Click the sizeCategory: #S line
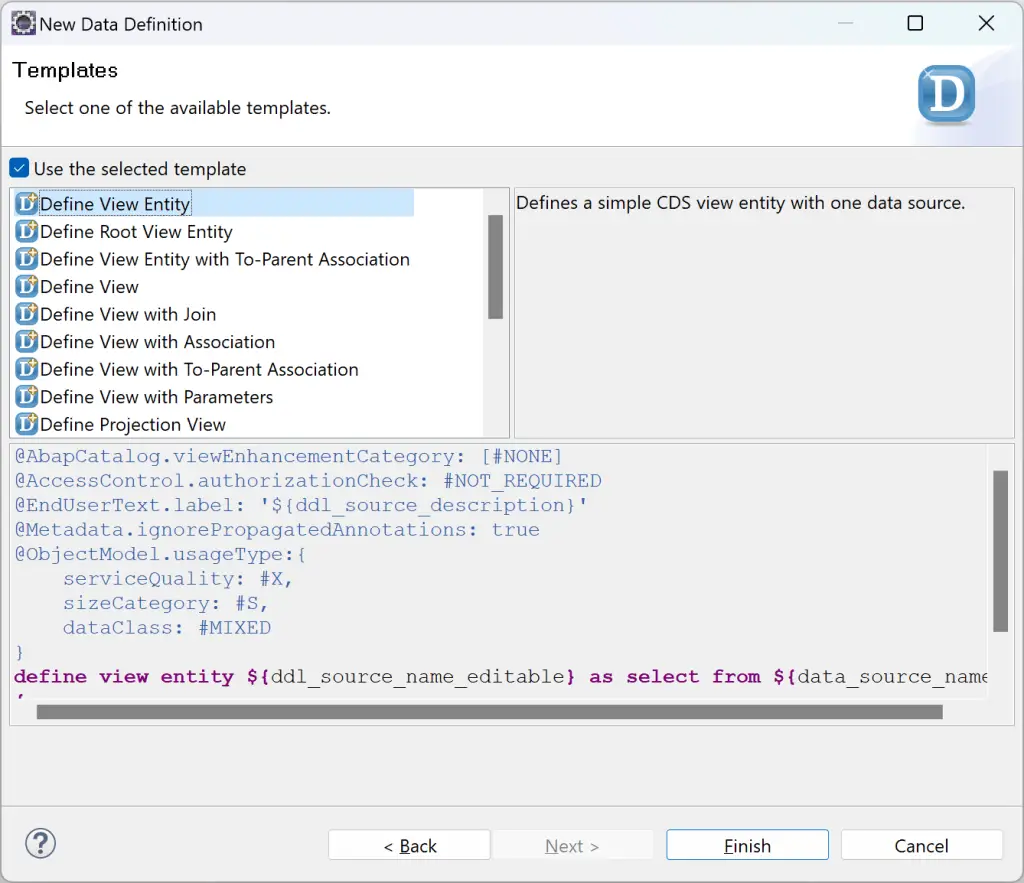This screenshot has width=1024, height=883. coord(165,603)
